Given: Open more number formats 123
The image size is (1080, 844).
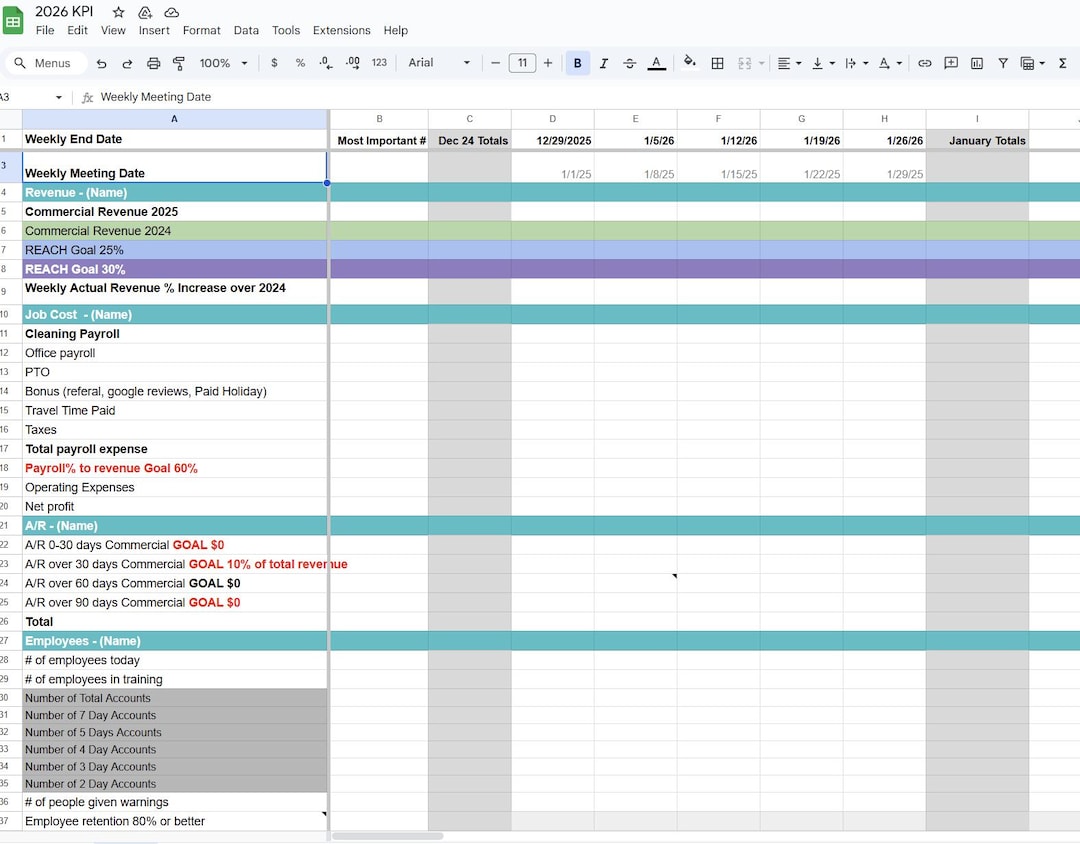Looking at the screenshot, I should [379, 63].
